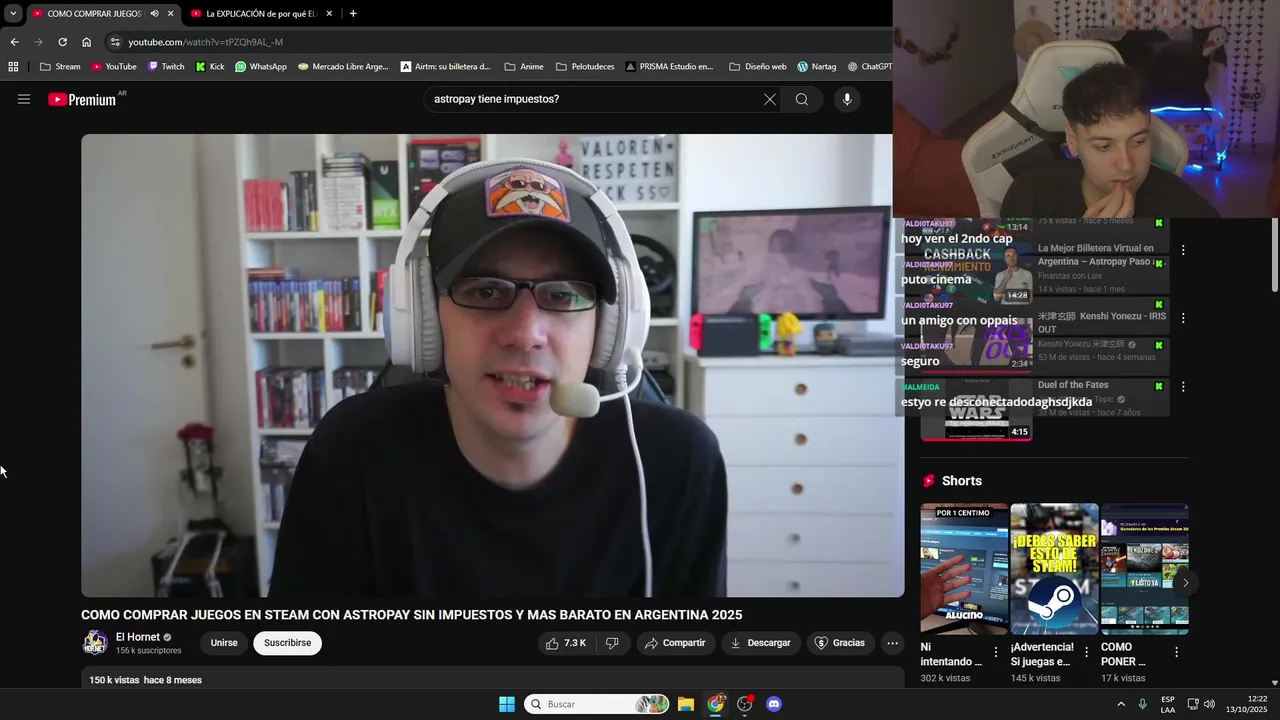
Task: Toggle the tray microphone indicator
Action: pyautogui.click(x=1142, y=704)
